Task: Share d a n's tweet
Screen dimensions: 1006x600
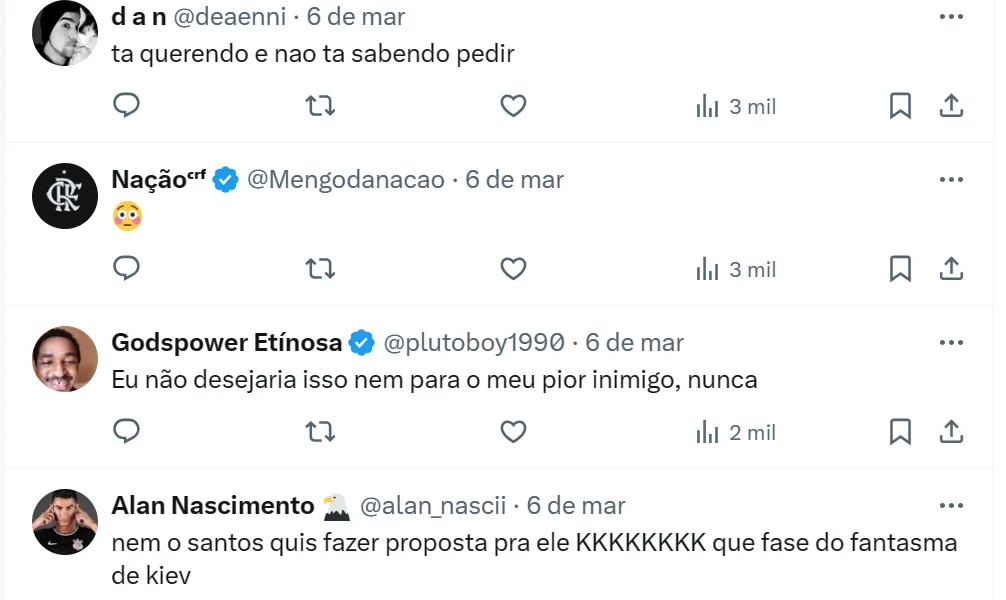Action: (x=952, y=105)
